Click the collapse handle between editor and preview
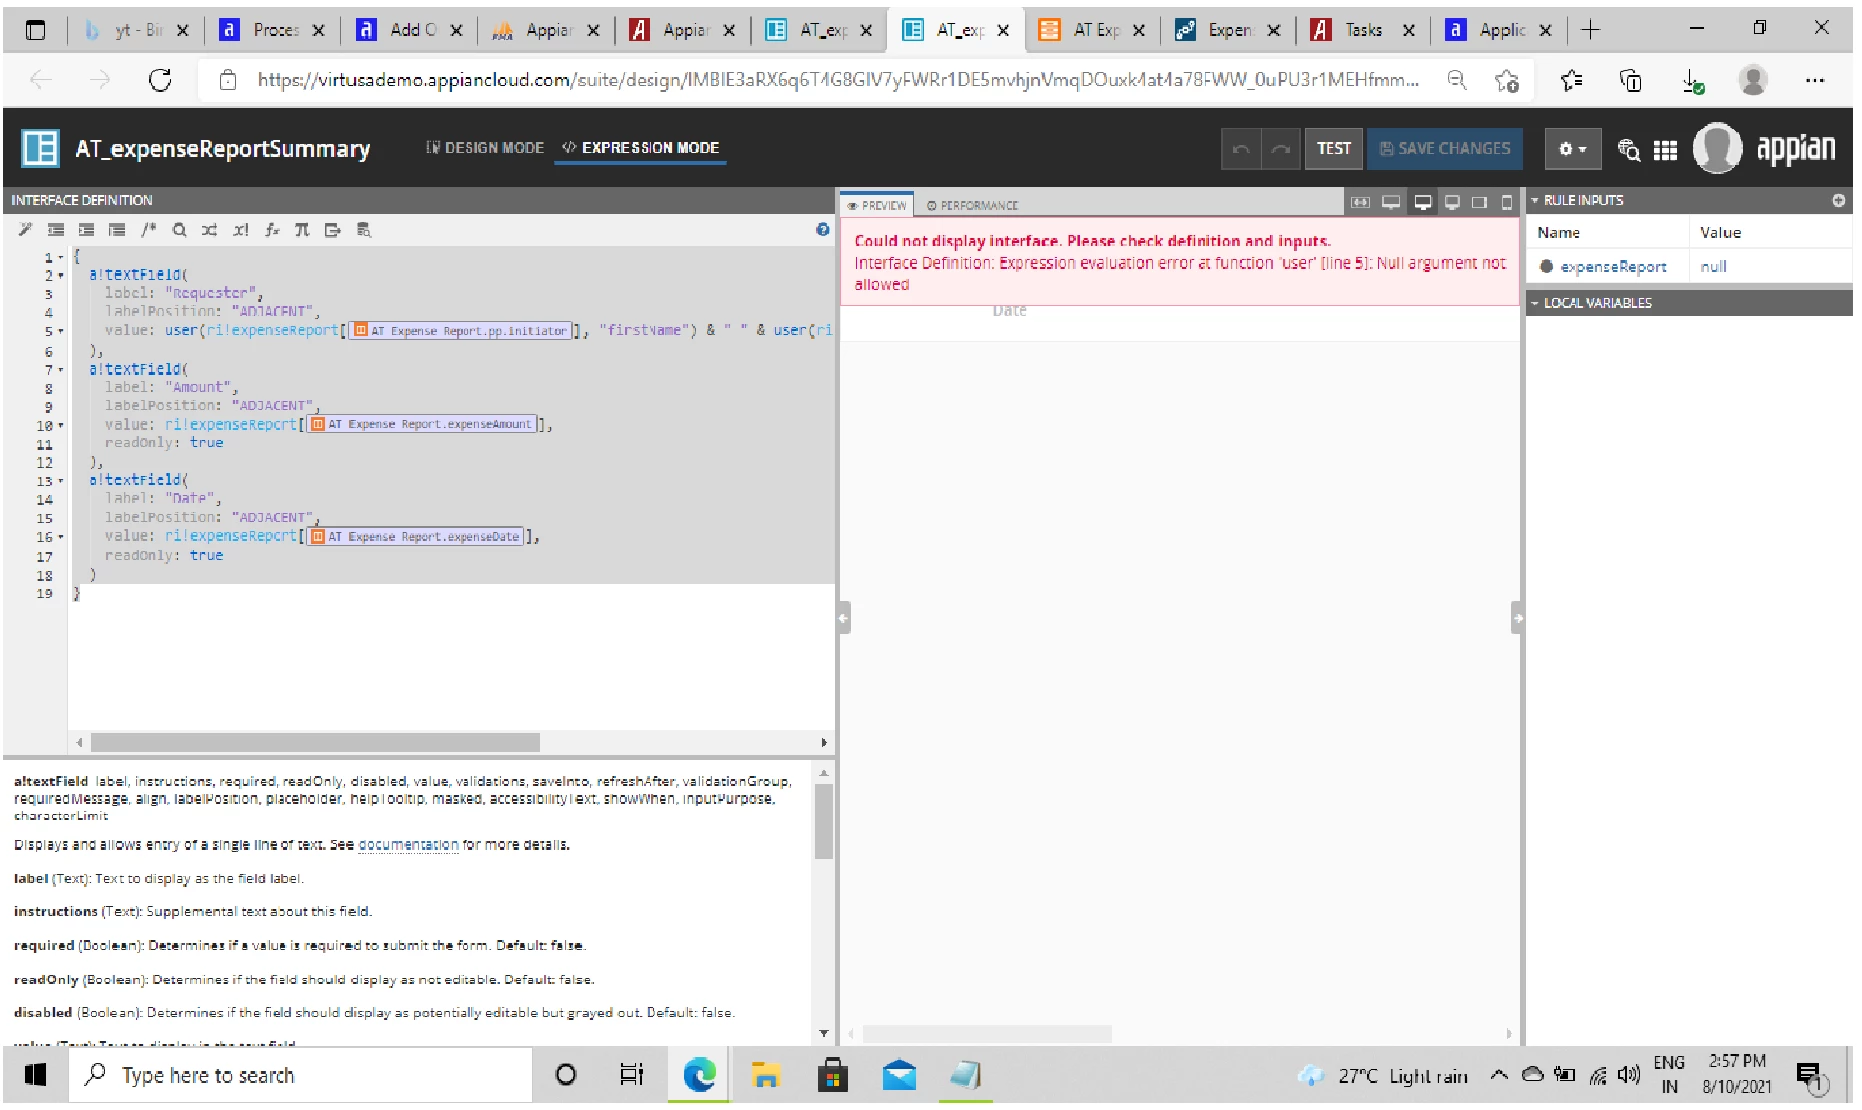Viewport: 1862px width, 1110px height. (843, 618)
